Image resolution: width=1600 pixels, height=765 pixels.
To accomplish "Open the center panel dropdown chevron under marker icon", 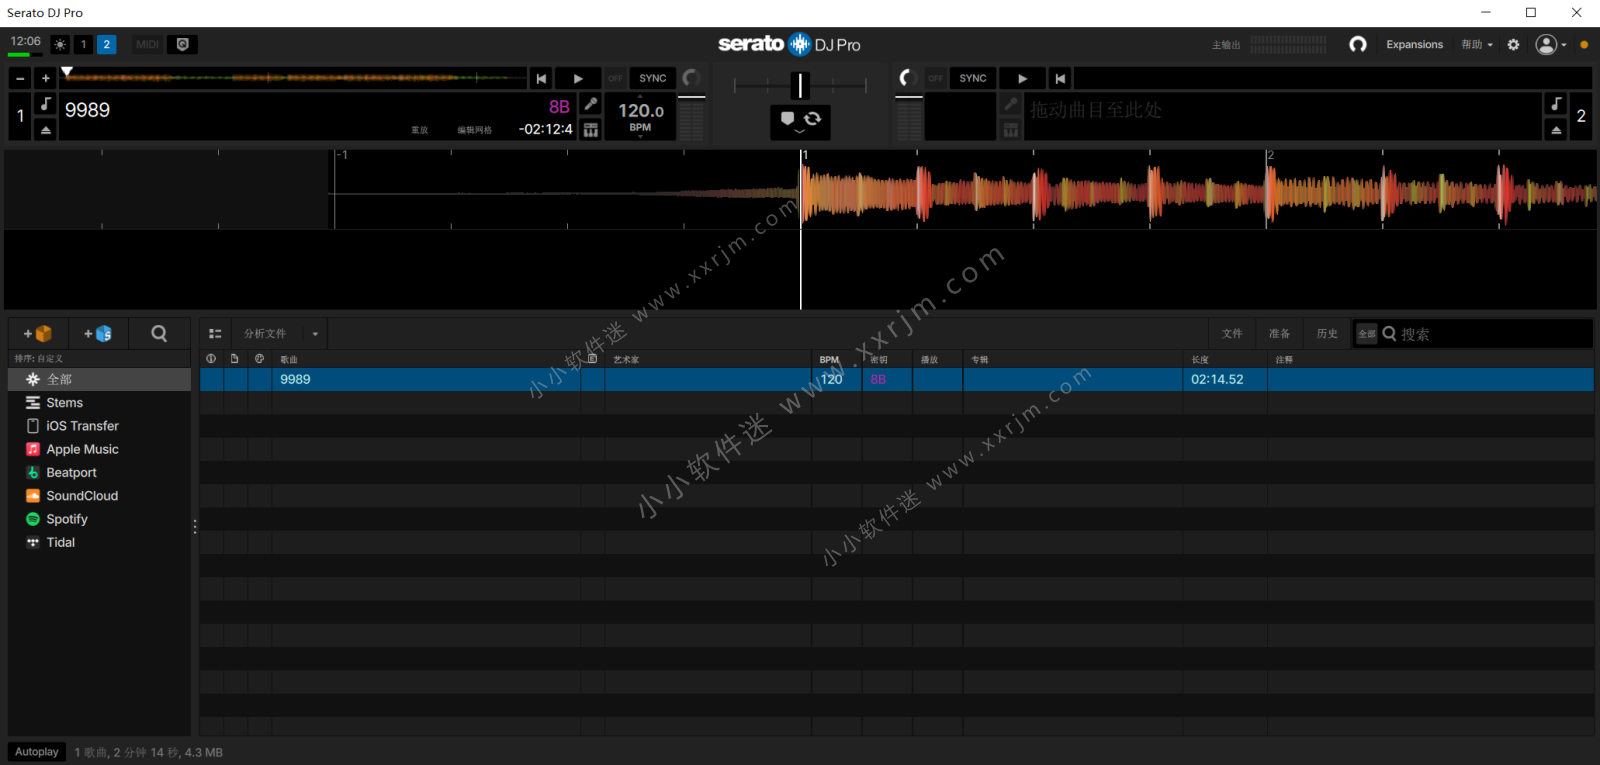I will (x=800, y=132).
